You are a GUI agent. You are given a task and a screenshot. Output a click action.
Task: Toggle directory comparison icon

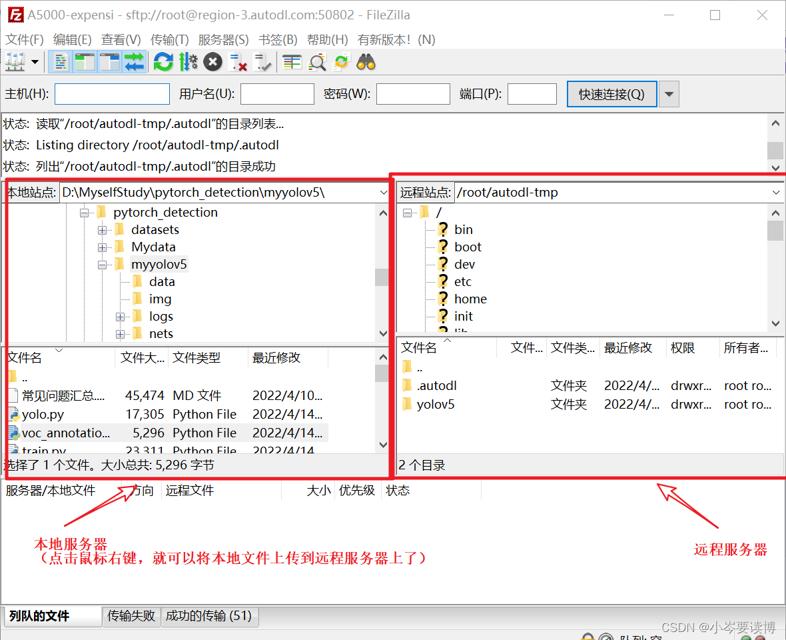click(x=317, y=63)
